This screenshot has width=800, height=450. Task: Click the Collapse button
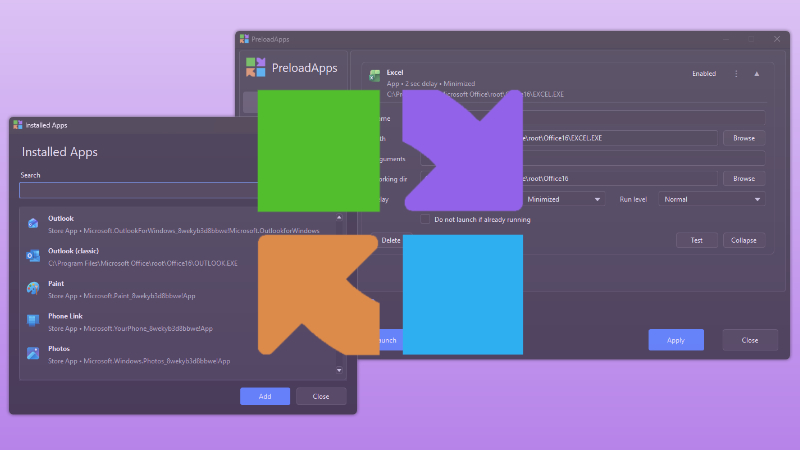coord(744,240)
